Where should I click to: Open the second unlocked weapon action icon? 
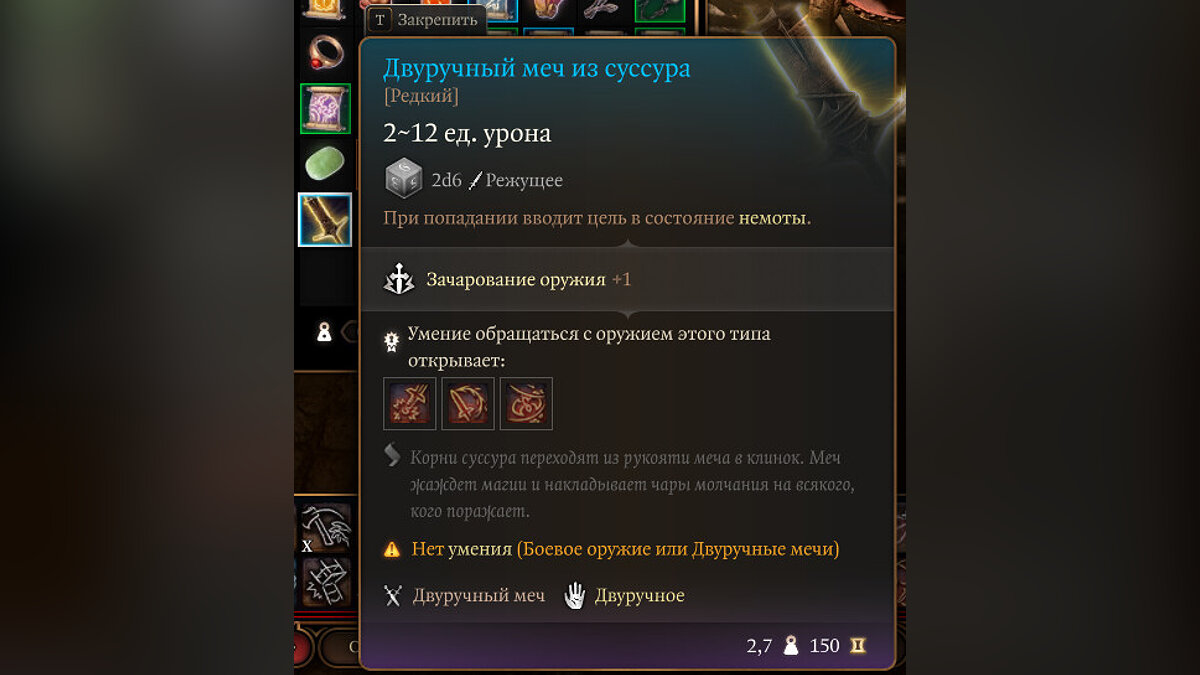click(x=468, y=404)
